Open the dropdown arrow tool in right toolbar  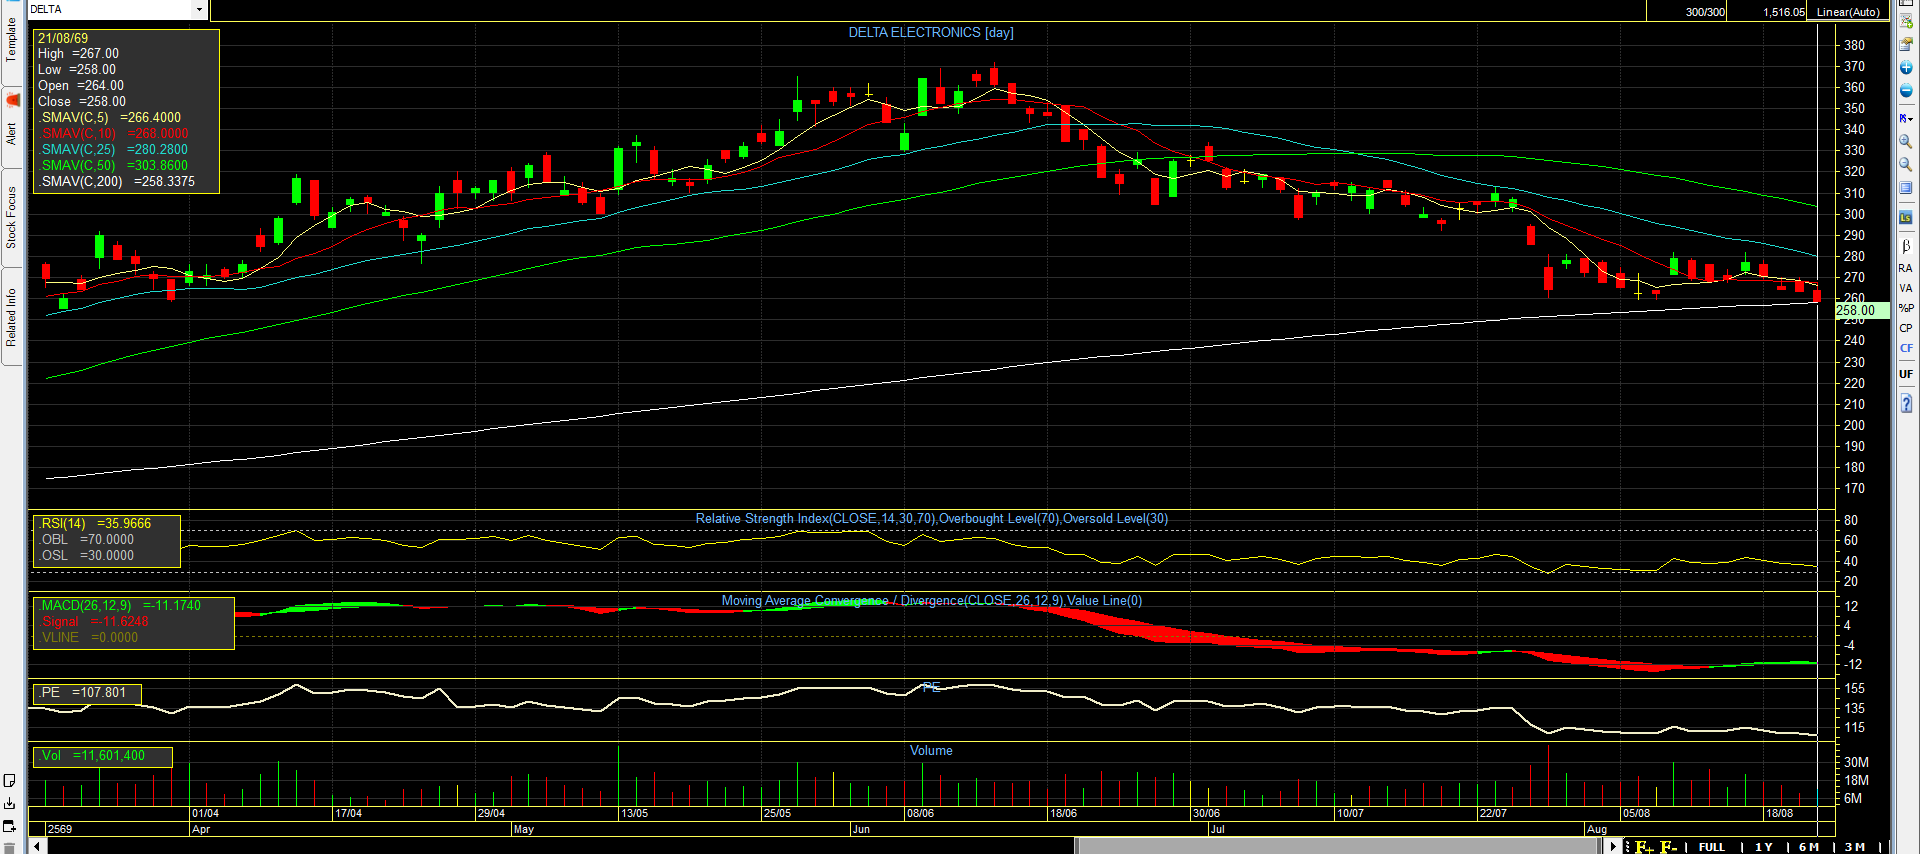click(1906, 118)
